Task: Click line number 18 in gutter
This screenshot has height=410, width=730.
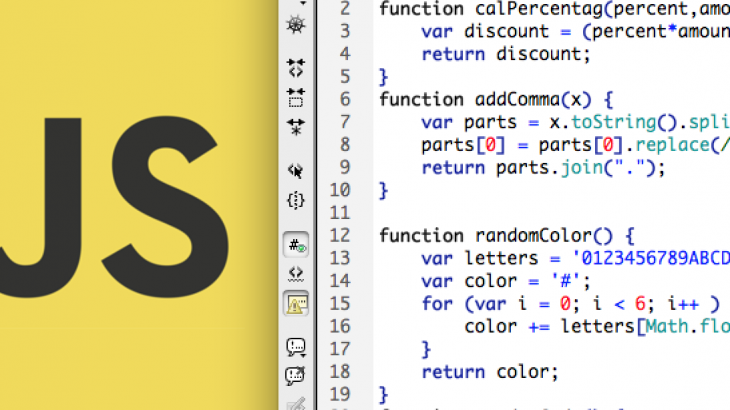Action: pos(340,372)
